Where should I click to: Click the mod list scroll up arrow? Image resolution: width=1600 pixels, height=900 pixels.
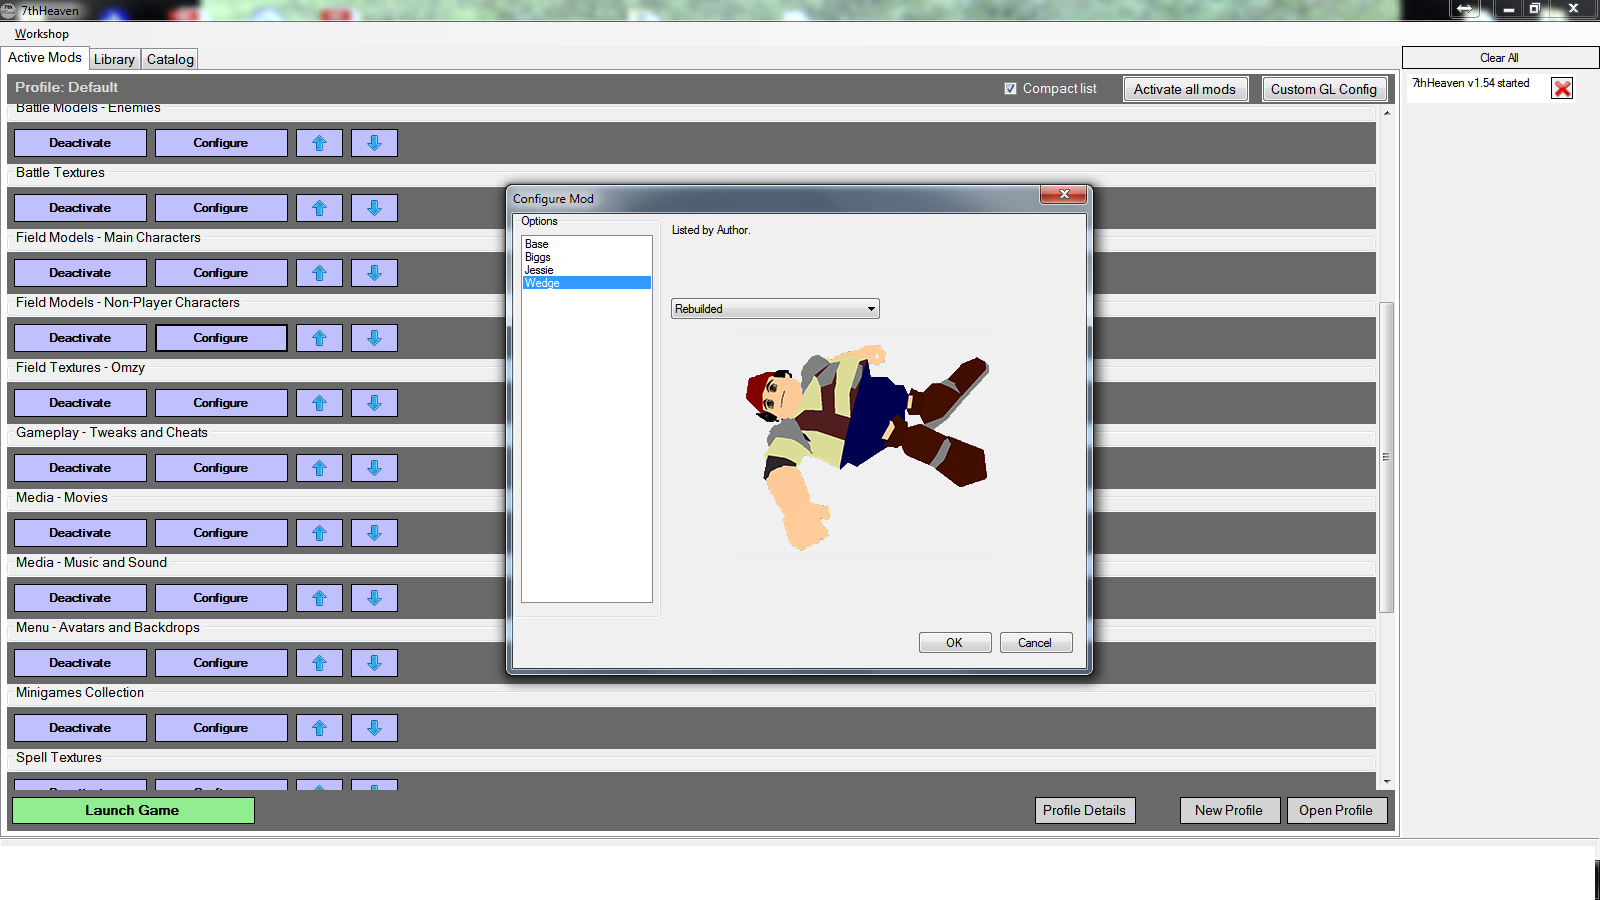pyautogui.click(x=1386, y=113)
